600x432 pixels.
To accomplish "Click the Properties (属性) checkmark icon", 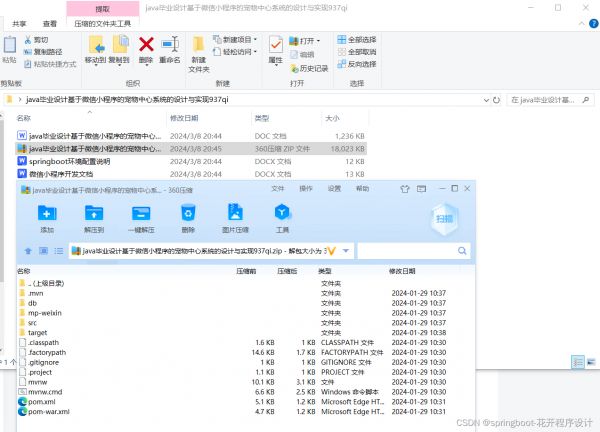I will 276,45.
